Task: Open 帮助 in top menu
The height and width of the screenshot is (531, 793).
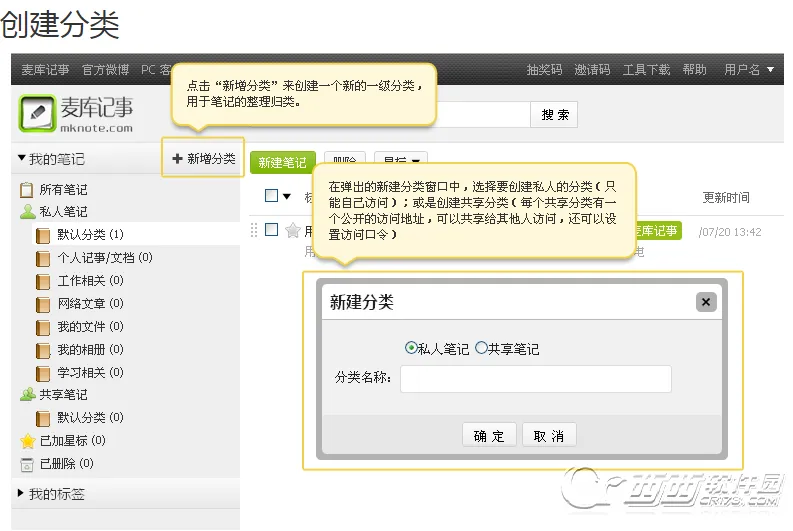Action: (694, 70)
